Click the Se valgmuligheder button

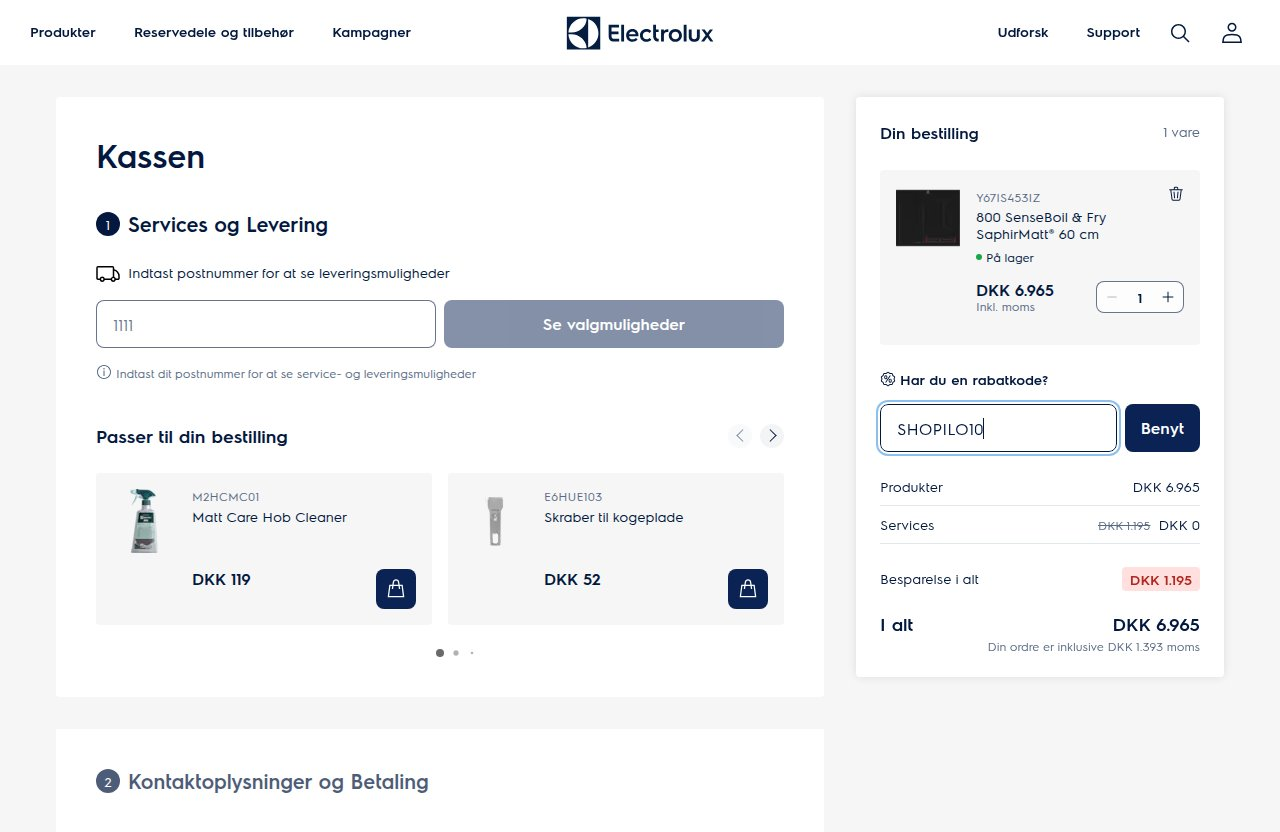pos(614,324)
